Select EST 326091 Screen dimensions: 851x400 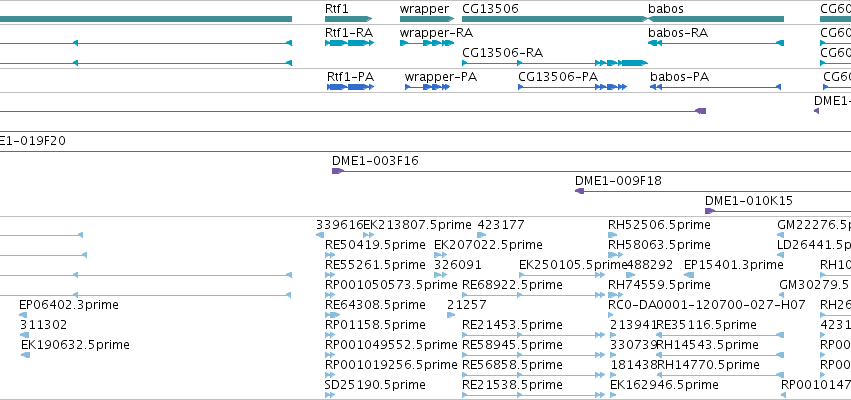[x=458, y=265]
